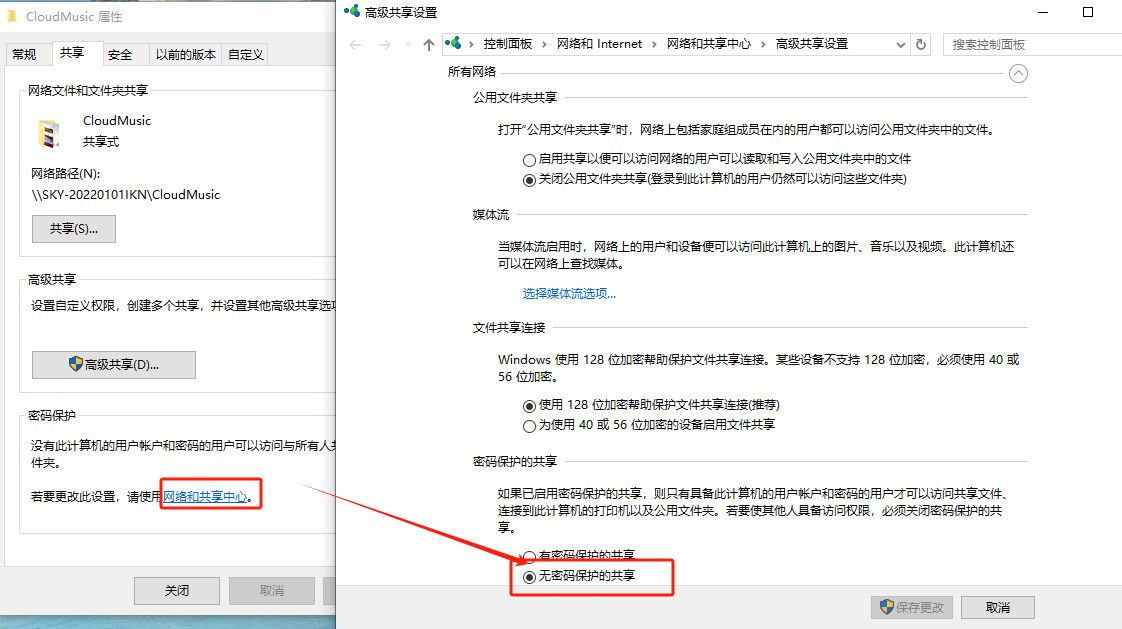Choose 为使用 40 或 56 位加密 option
The image size is (1122, 629).
point(529,425)
